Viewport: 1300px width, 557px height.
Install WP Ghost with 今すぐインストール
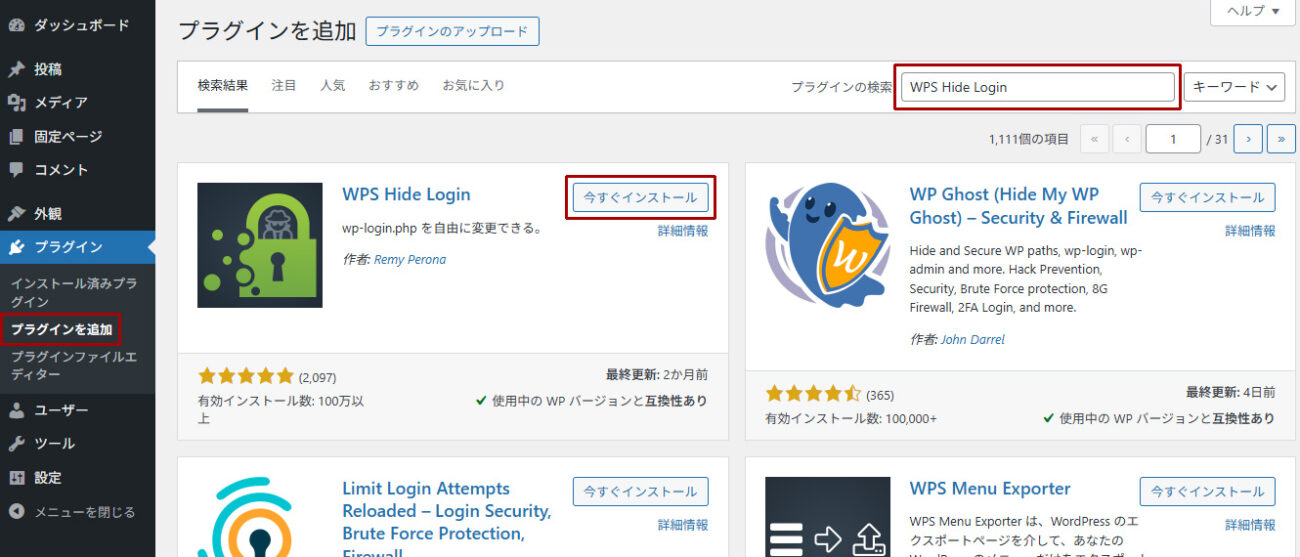[1208, 197]
